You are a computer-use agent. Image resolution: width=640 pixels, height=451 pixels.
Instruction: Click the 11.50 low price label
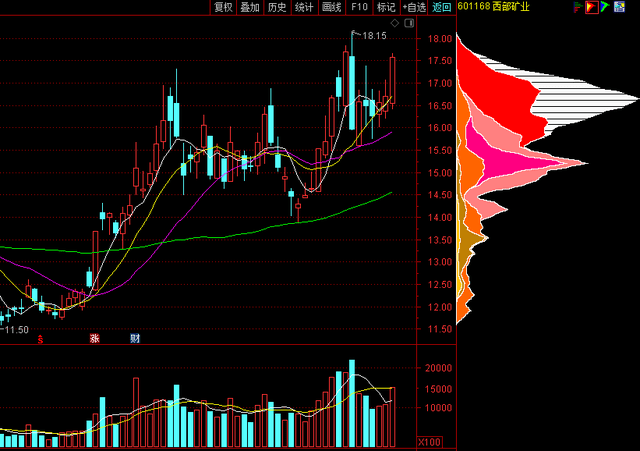click(x=16, y=330)
